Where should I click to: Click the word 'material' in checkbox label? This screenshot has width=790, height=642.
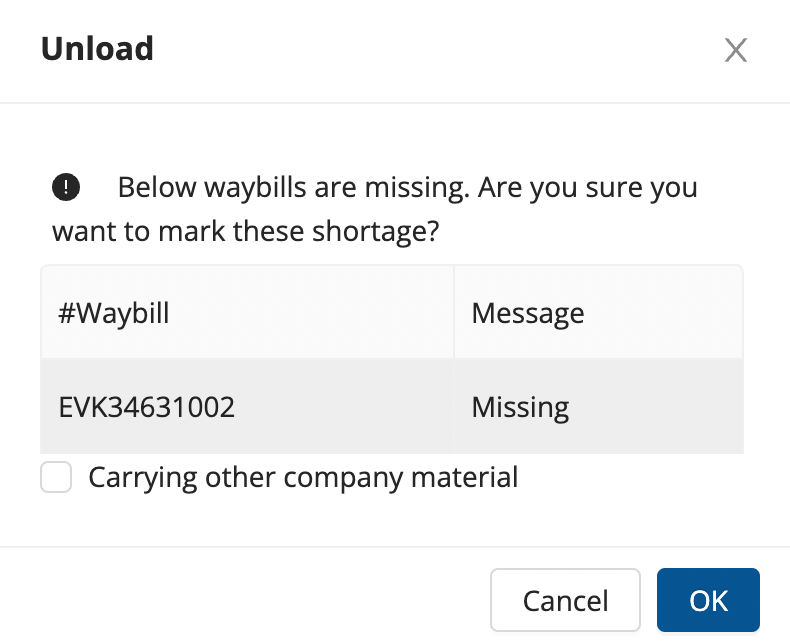pyautogui.click(x=468, y=477)
